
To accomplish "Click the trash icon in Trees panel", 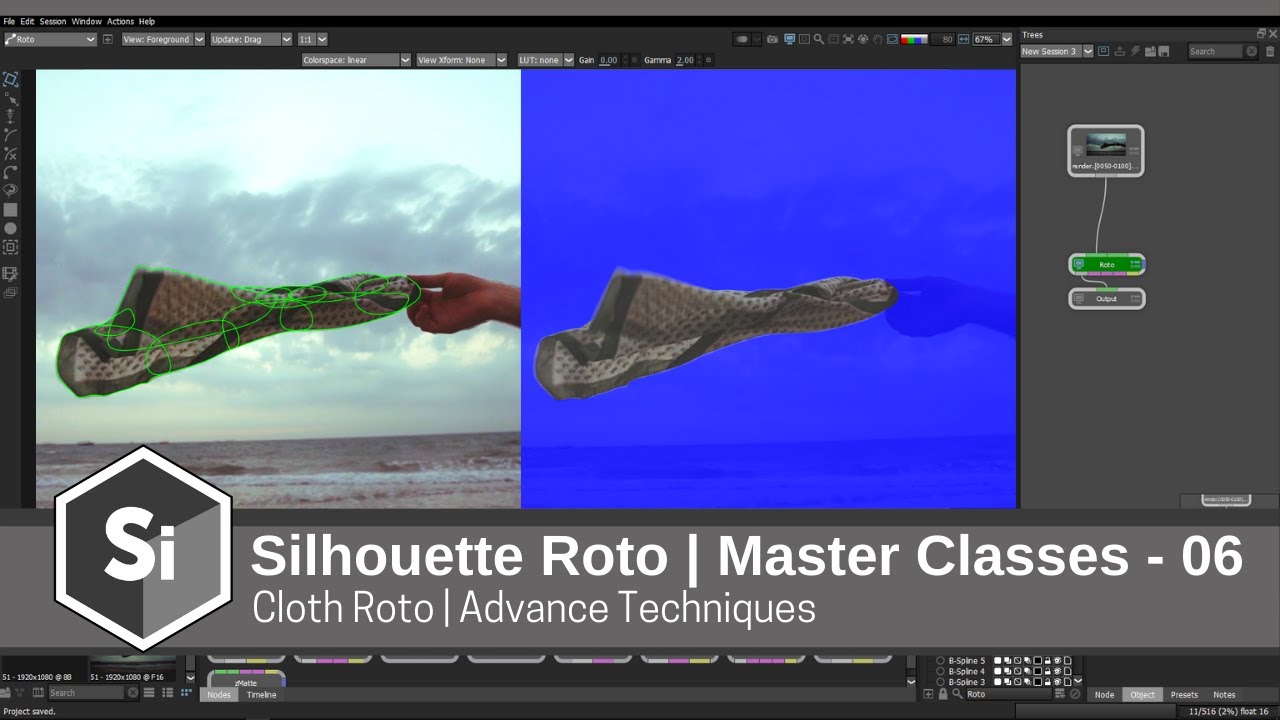I will pyautogui.click(x=1270, y=51).
